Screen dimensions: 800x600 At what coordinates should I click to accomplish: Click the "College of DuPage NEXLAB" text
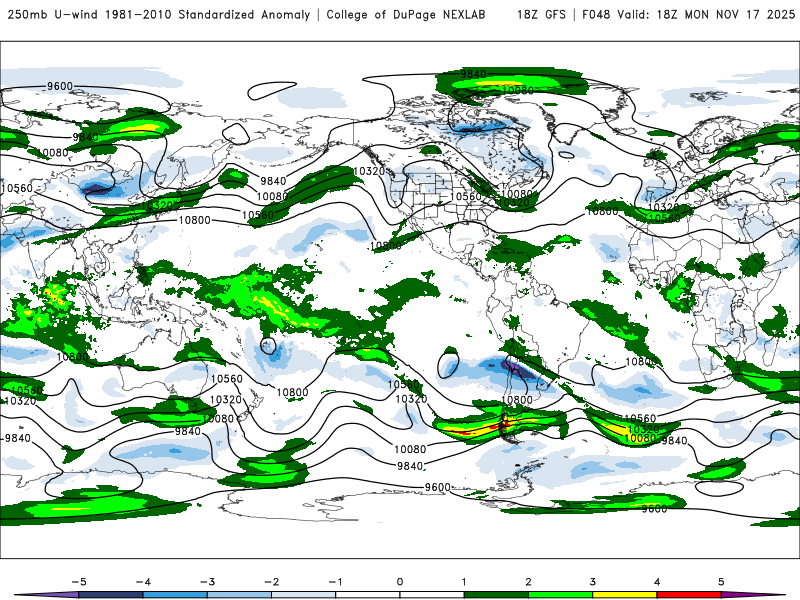[x=406, y=14]
